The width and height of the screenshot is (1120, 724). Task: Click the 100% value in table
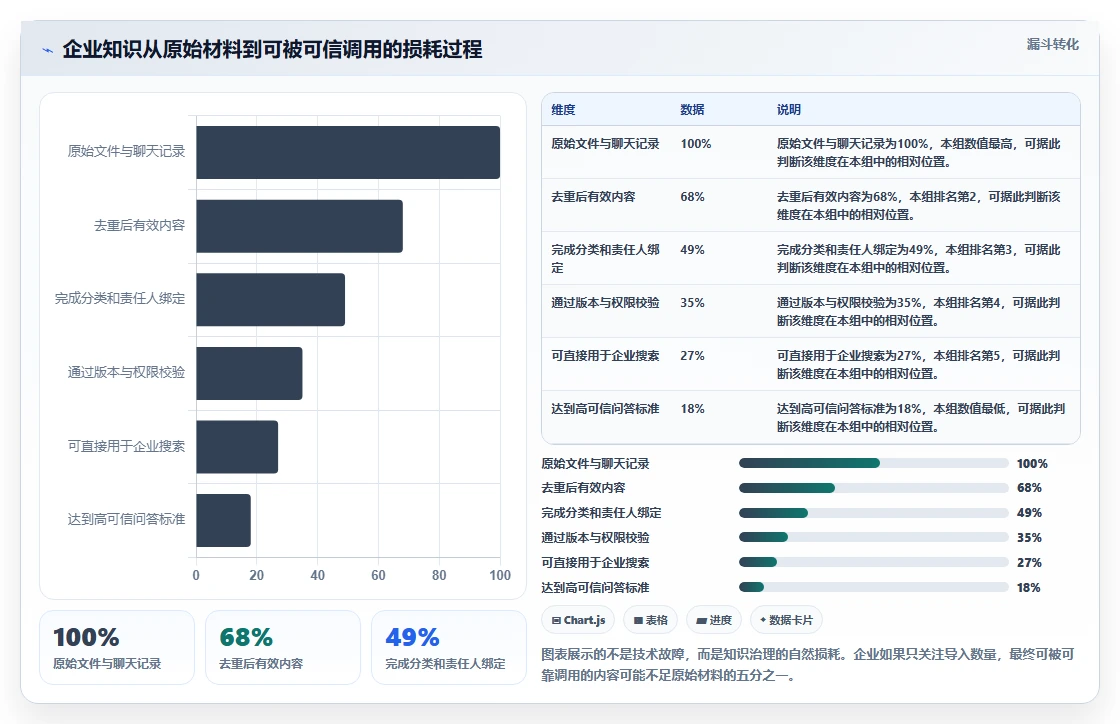pos(696,144)
